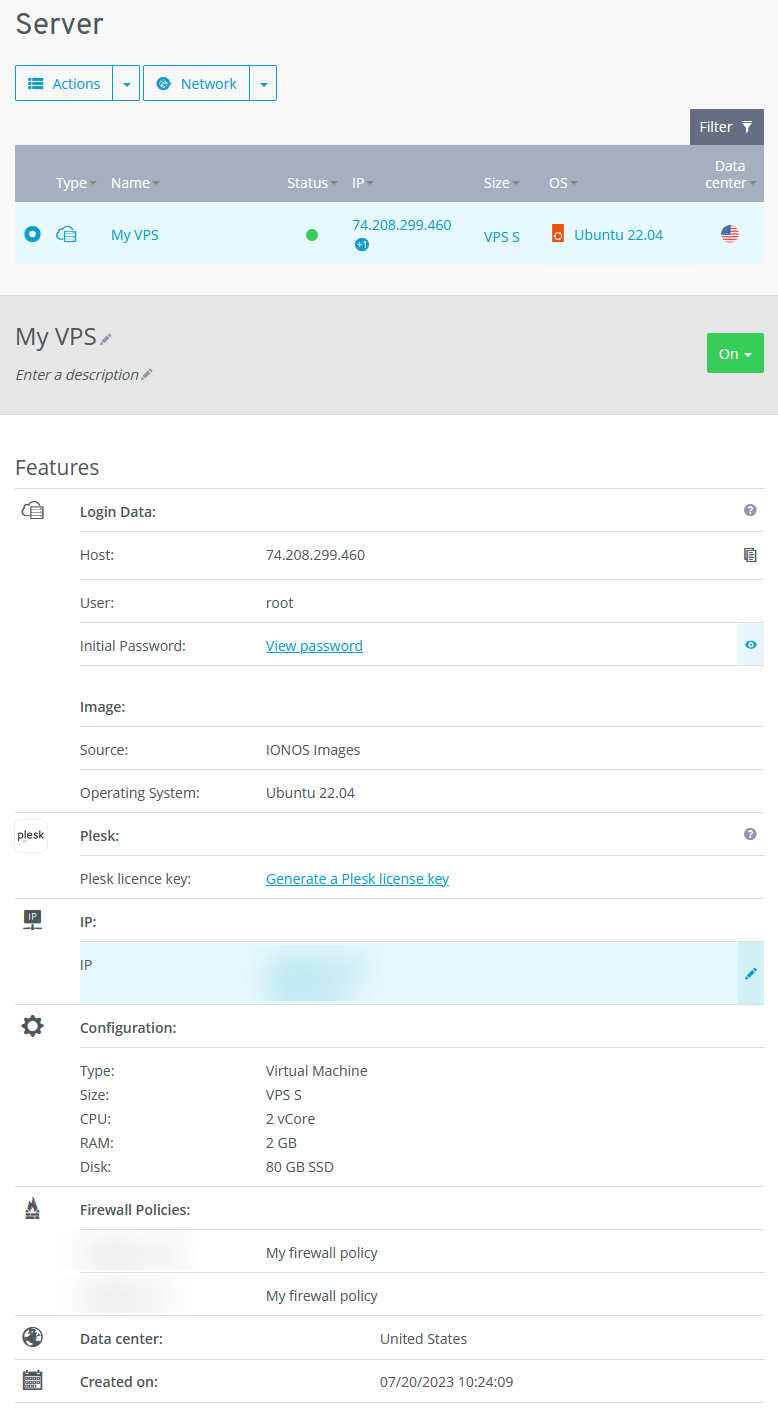Click the Firewall Policies icon
Viewport: 778px width, 1416px height.
tap(32, 1208)
